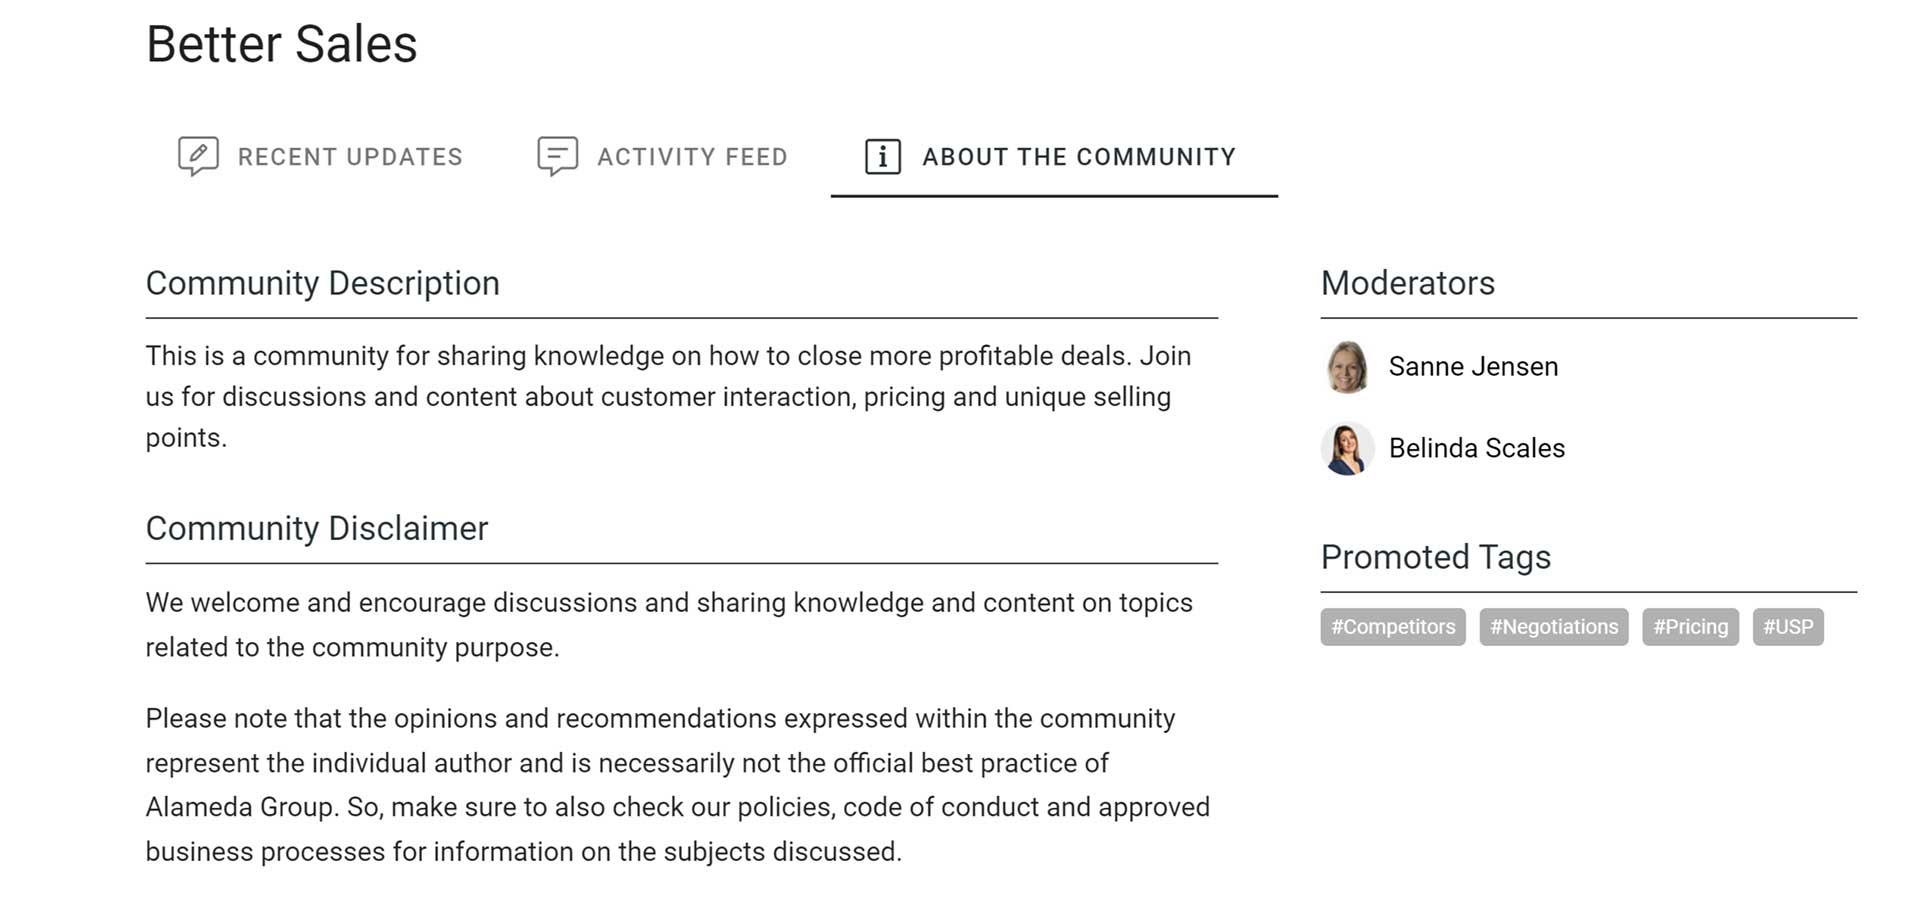Click the Activity Feed speech bubble icon

pos(557,156)
